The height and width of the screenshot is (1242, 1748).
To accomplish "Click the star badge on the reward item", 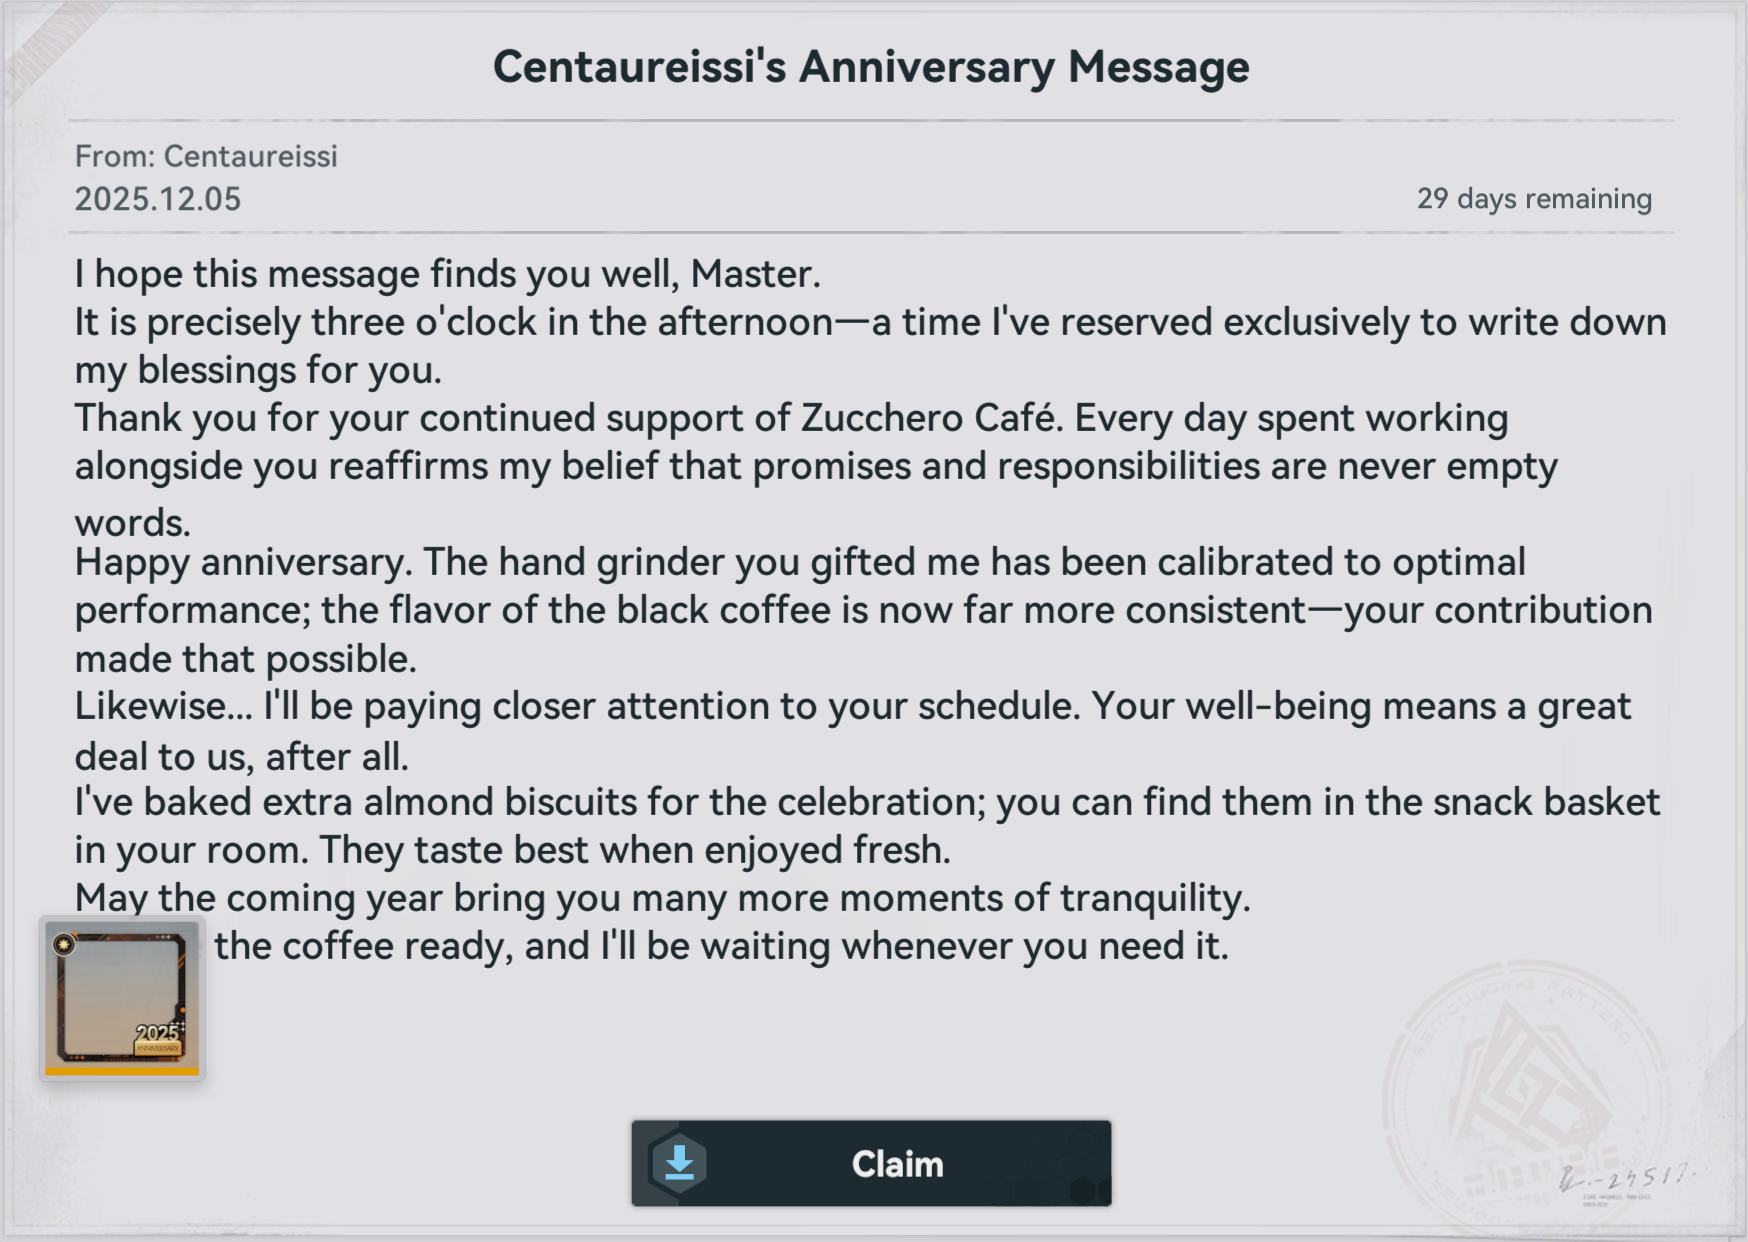I will (64, 944).
